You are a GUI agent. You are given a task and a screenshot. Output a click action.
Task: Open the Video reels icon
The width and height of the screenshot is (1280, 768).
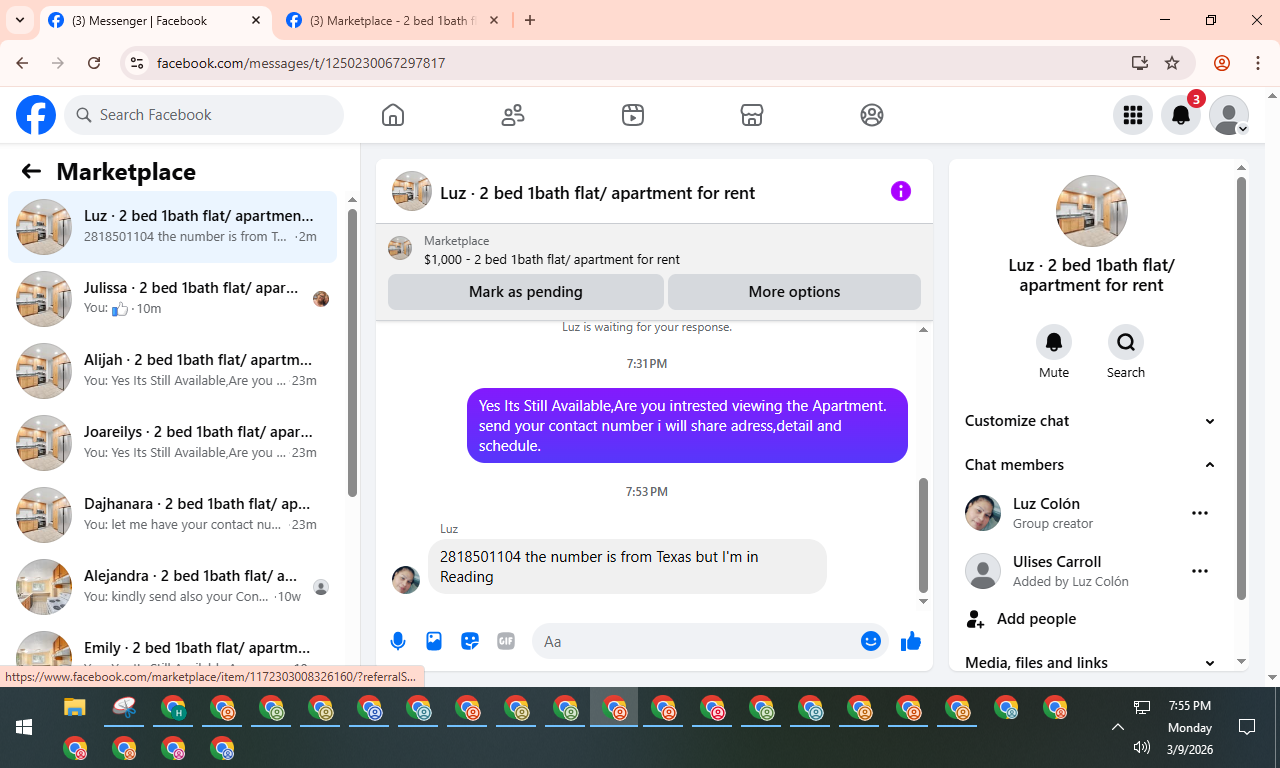pos(632,115)
